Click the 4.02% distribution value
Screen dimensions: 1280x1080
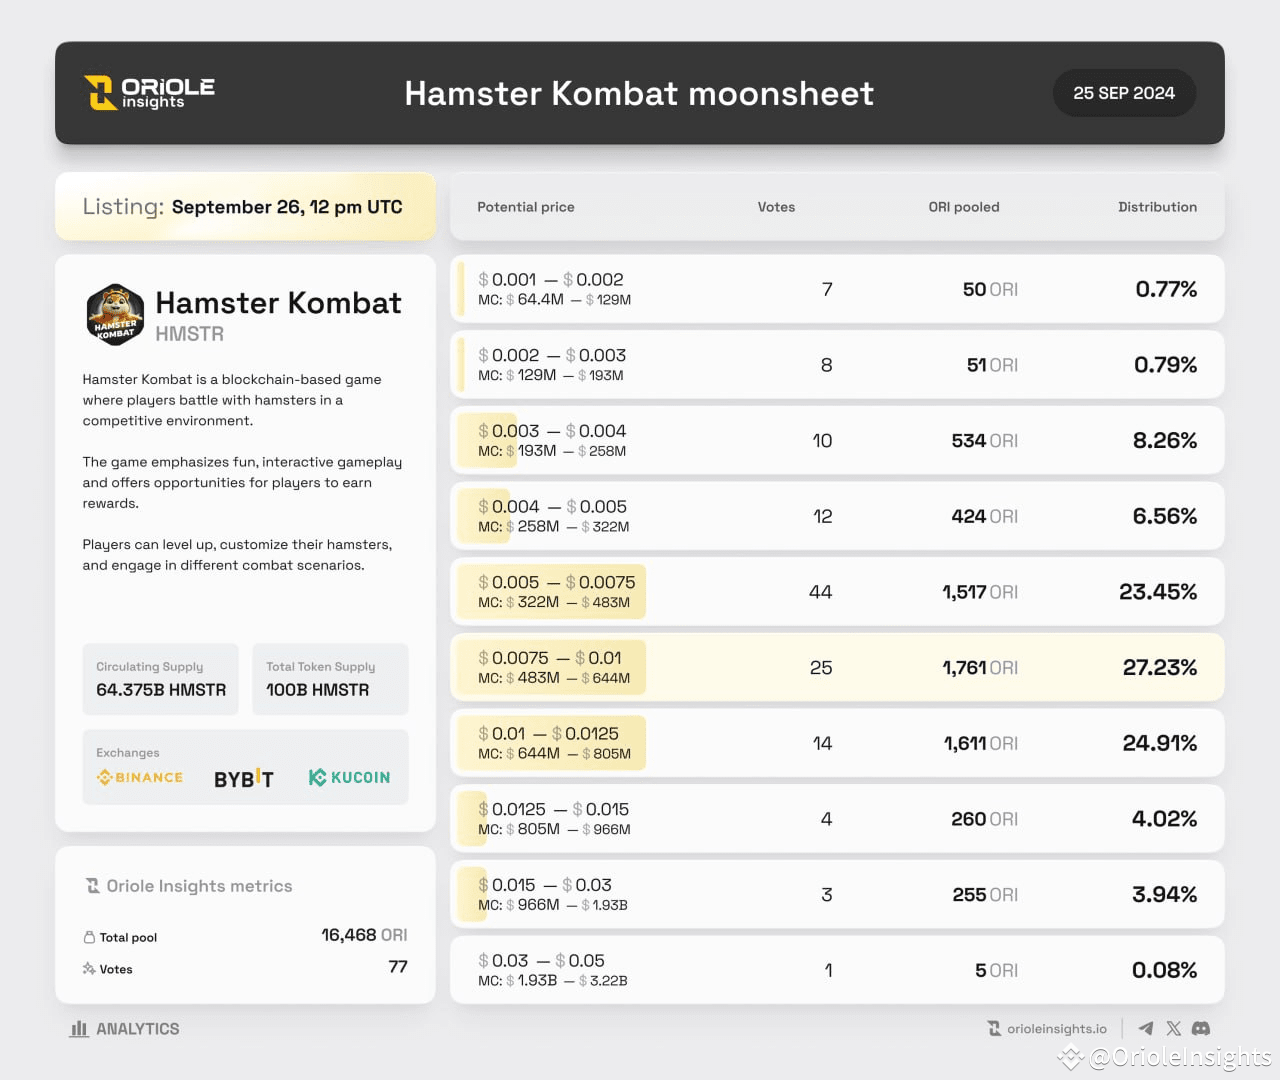pyautogui.click(x=1164, y=819)
